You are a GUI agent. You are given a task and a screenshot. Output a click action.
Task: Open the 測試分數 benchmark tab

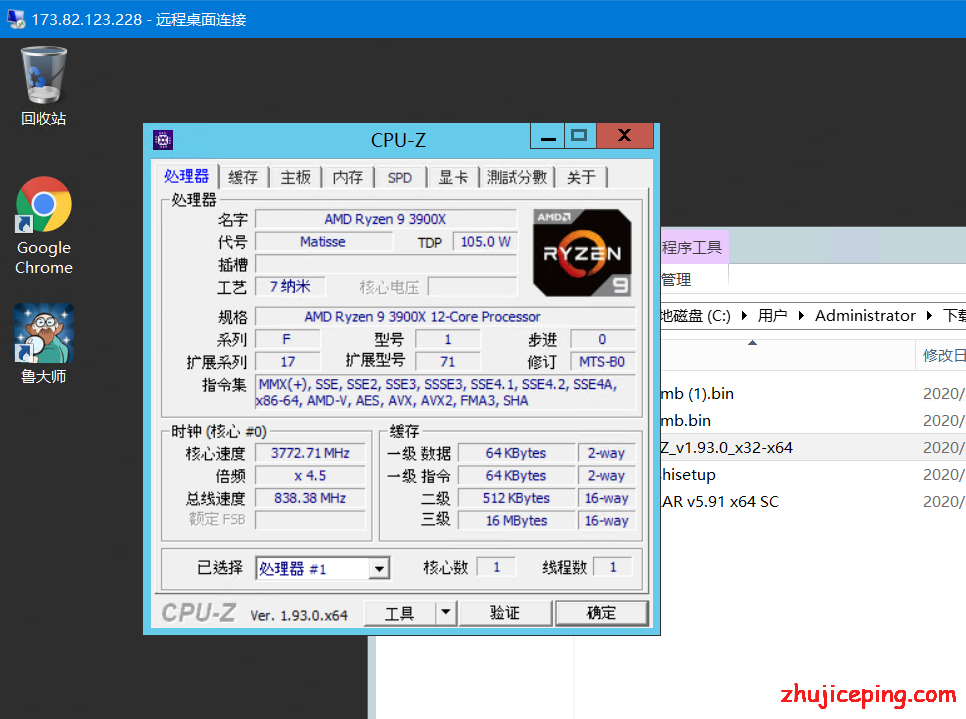[x=517, y=177]
